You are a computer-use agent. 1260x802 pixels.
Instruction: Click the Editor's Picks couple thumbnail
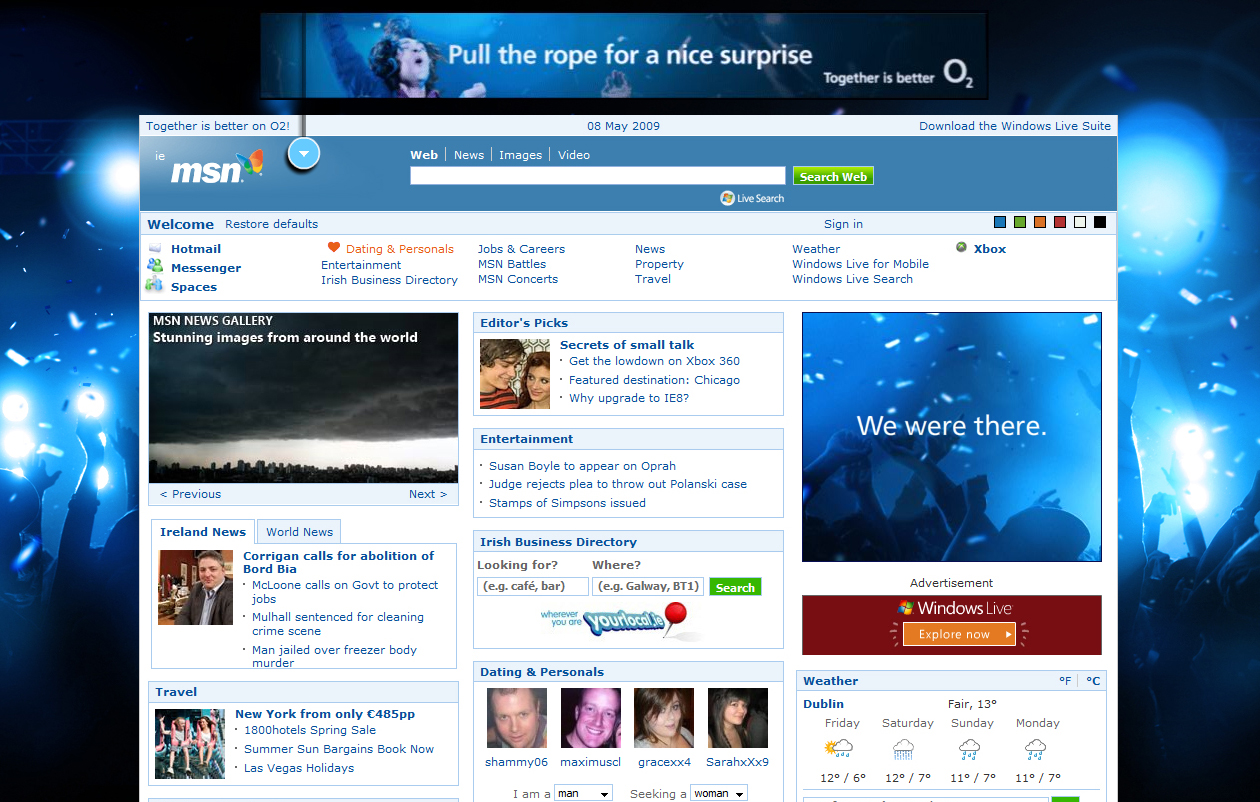point(515,374)
